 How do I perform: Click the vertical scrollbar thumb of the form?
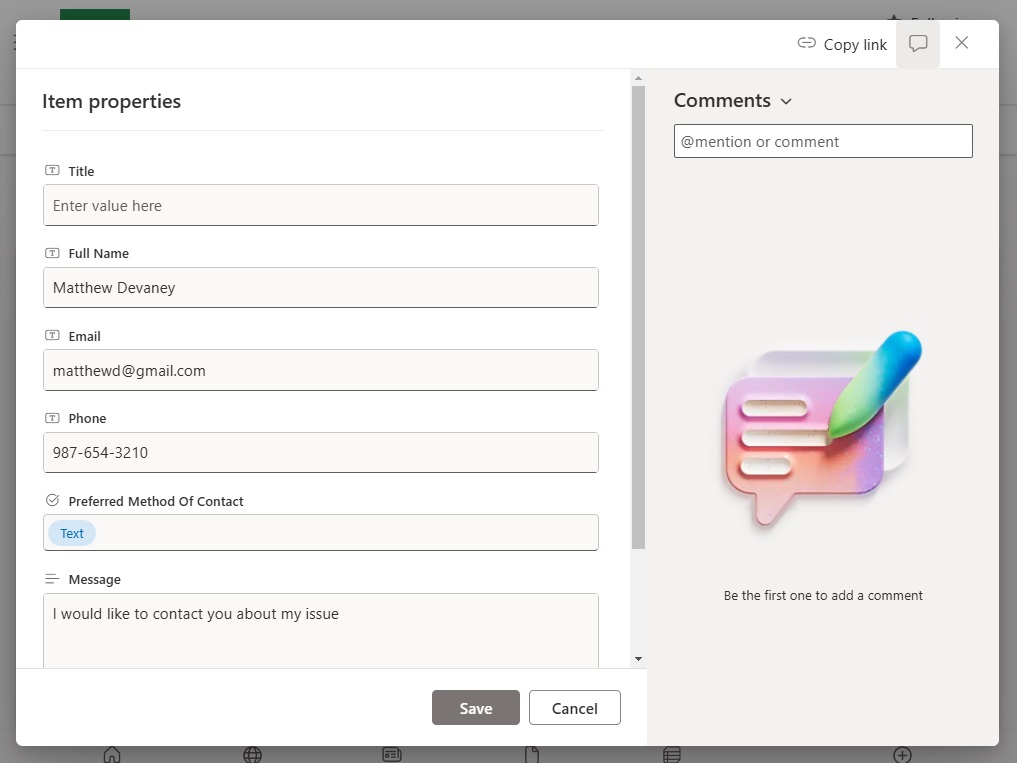coord(638,317)
